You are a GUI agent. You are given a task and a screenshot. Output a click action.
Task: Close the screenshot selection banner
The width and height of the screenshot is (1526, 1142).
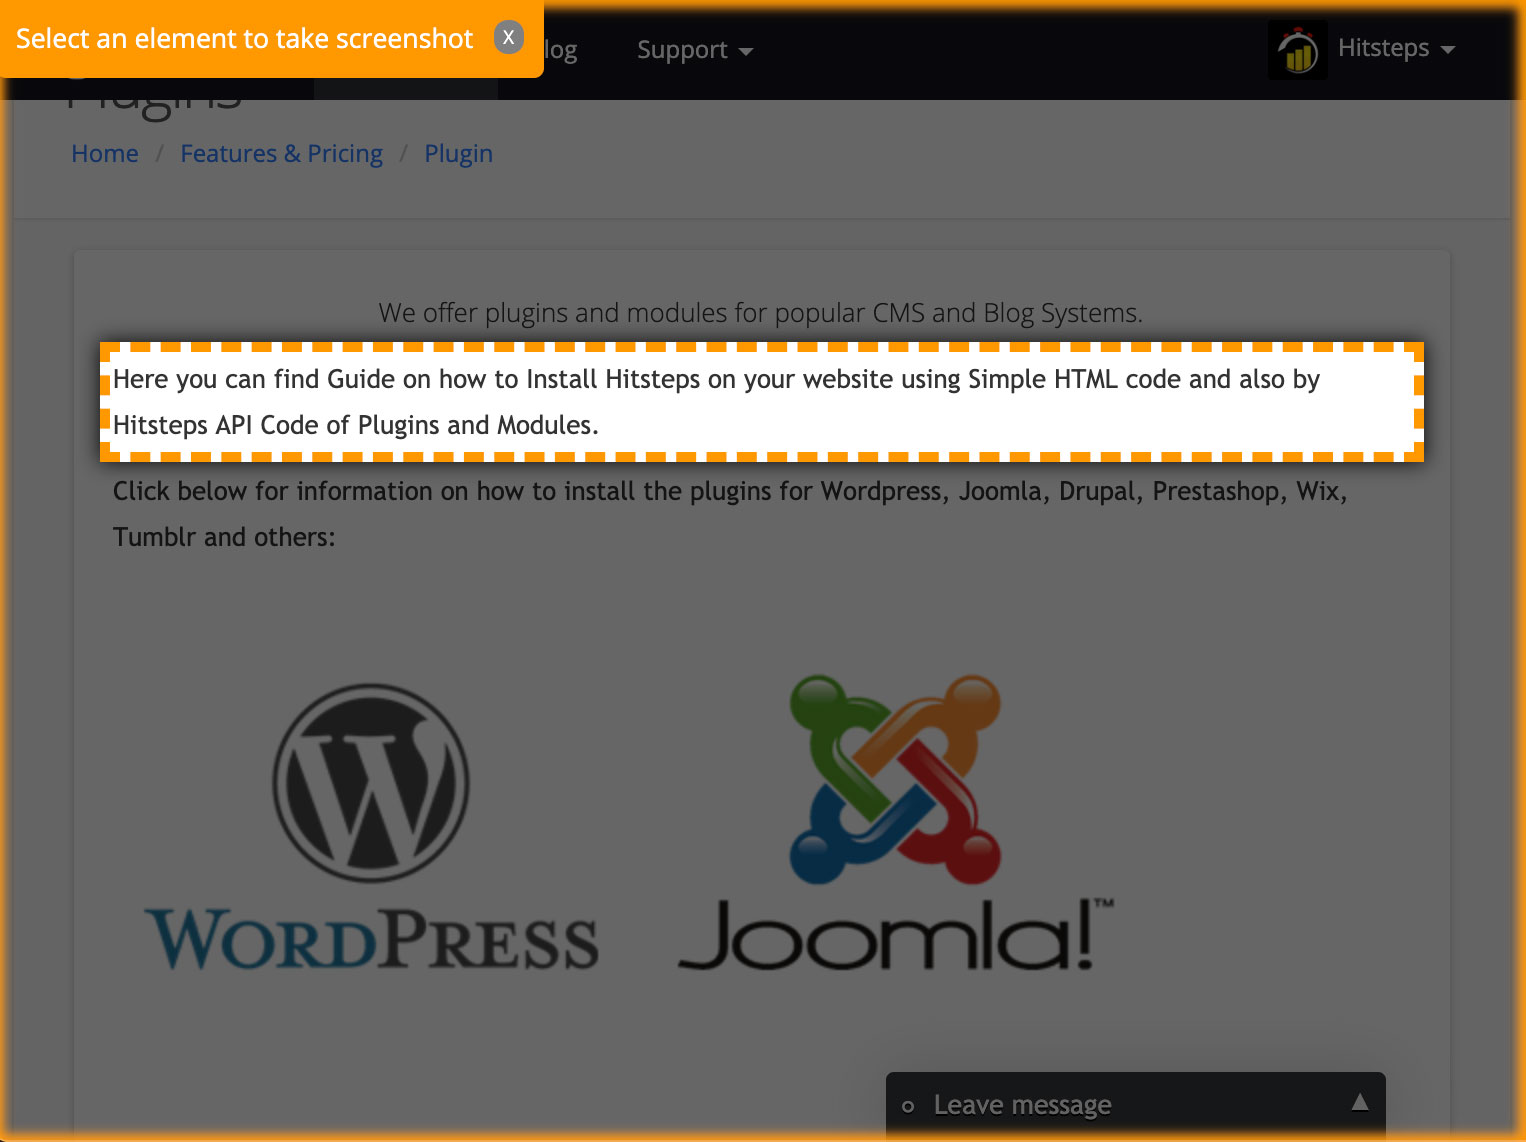(508, 37)
